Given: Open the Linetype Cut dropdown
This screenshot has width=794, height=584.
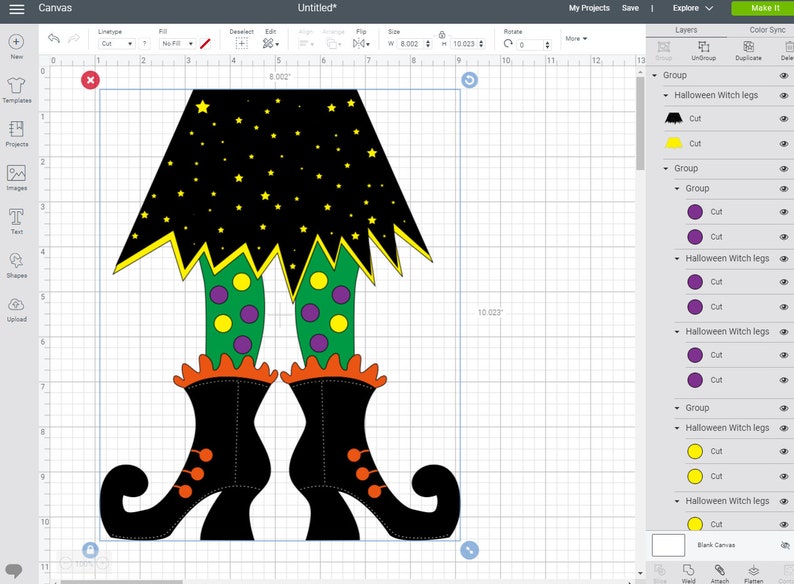Looking at the screenshot, I should 116,44.
